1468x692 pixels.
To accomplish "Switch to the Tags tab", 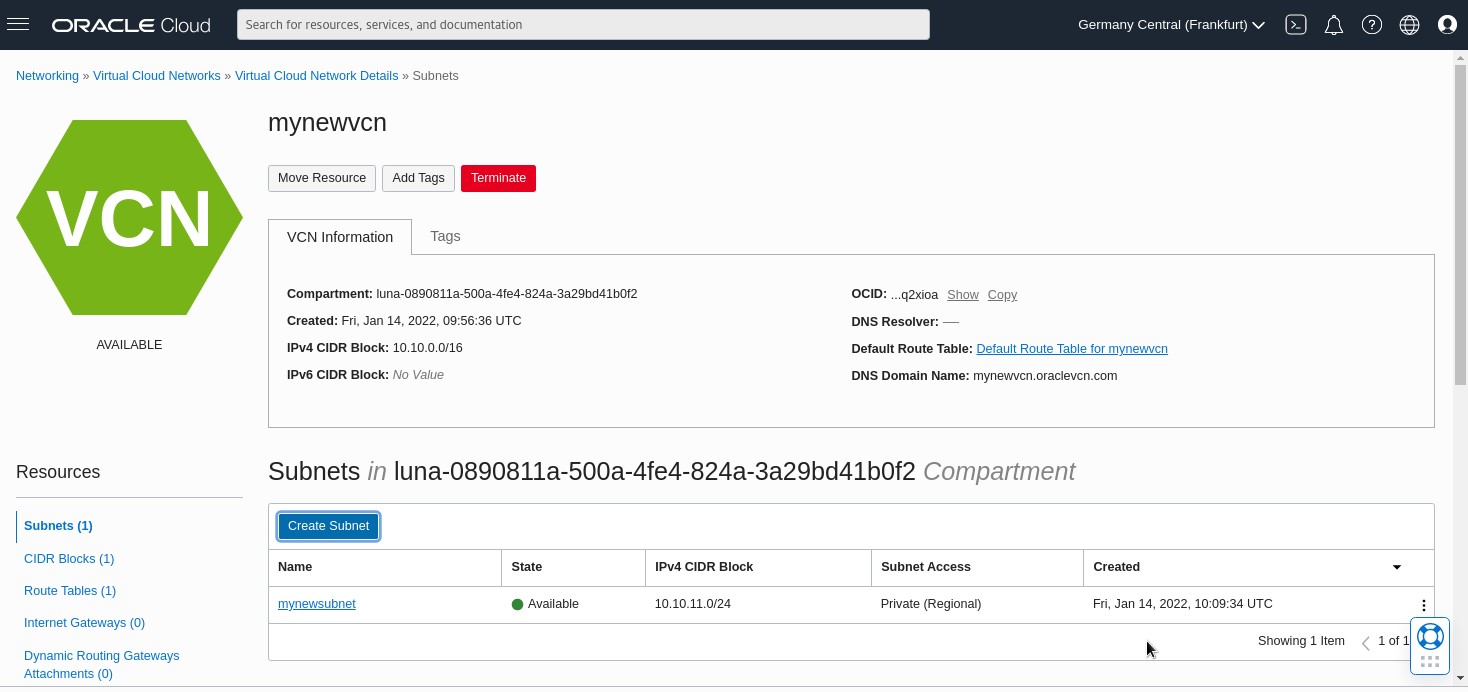I will coord(445,236).
